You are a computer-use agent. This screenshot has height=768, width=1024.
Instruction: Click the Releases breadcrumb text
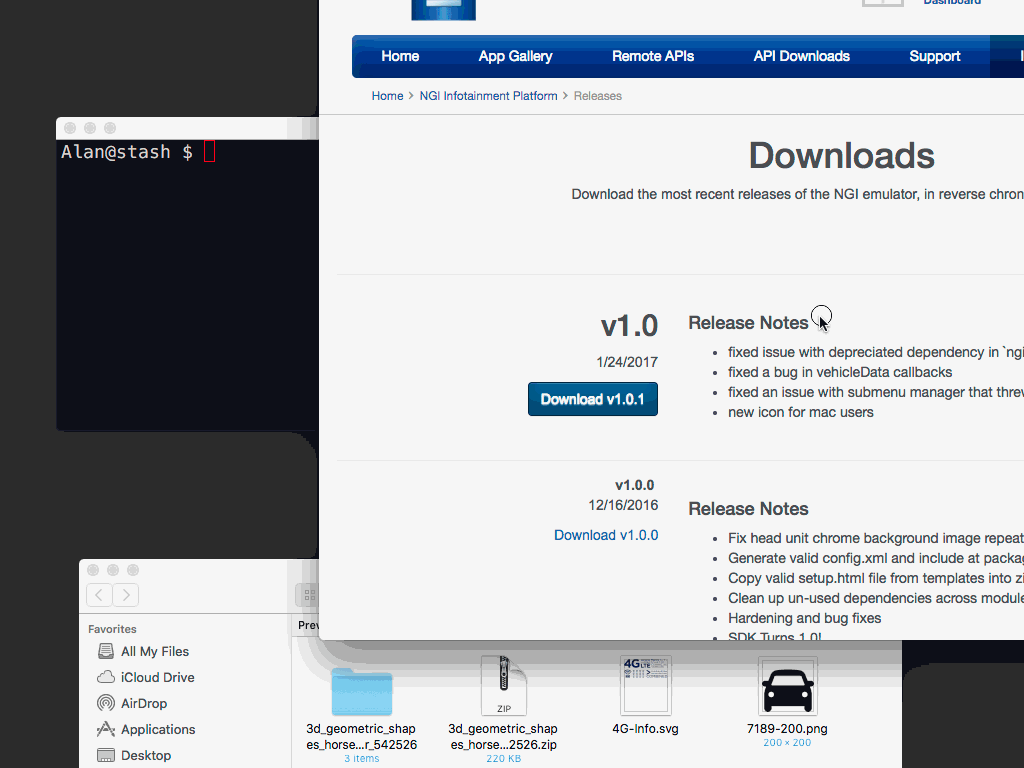(x=598, y=96)
